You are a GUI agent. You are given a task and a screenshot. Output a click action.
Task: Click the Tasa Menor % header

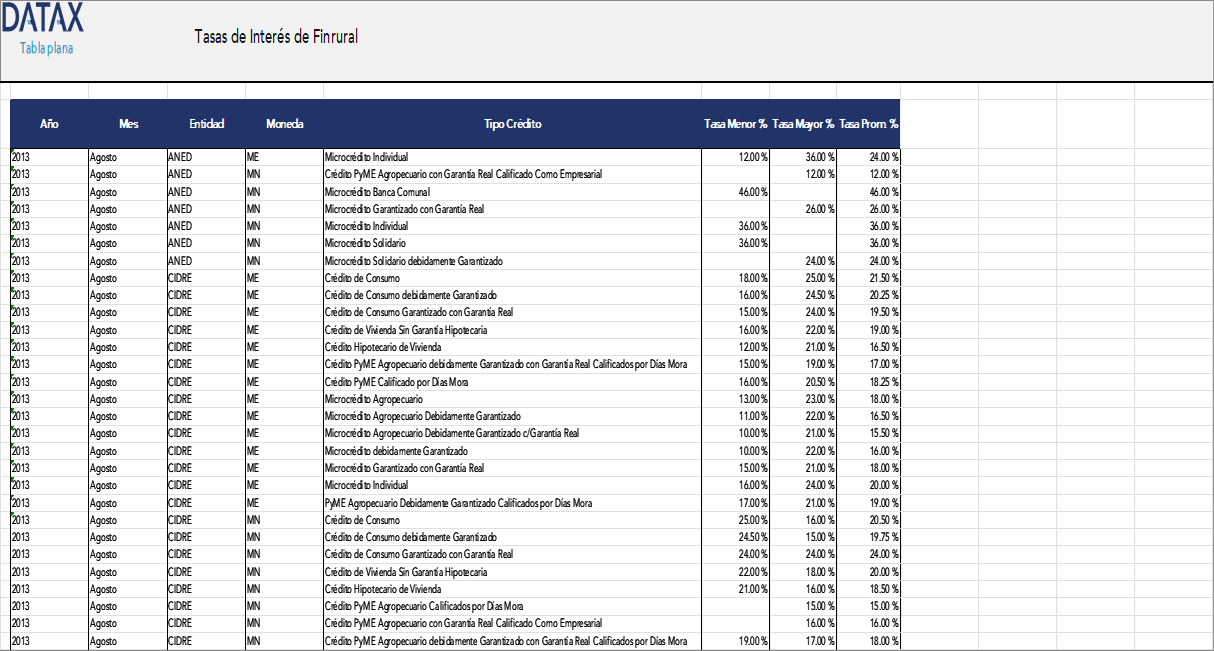(x=733, y=124)
